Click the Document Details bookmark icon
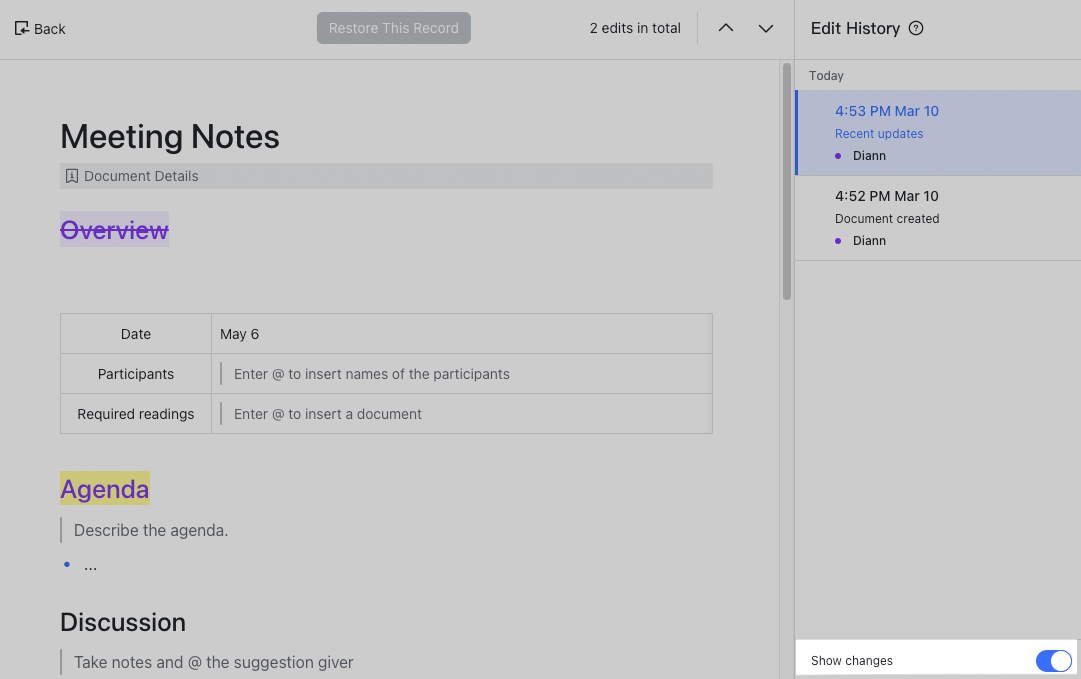This screenshot has width=1081, height=679. click(71, 175)
